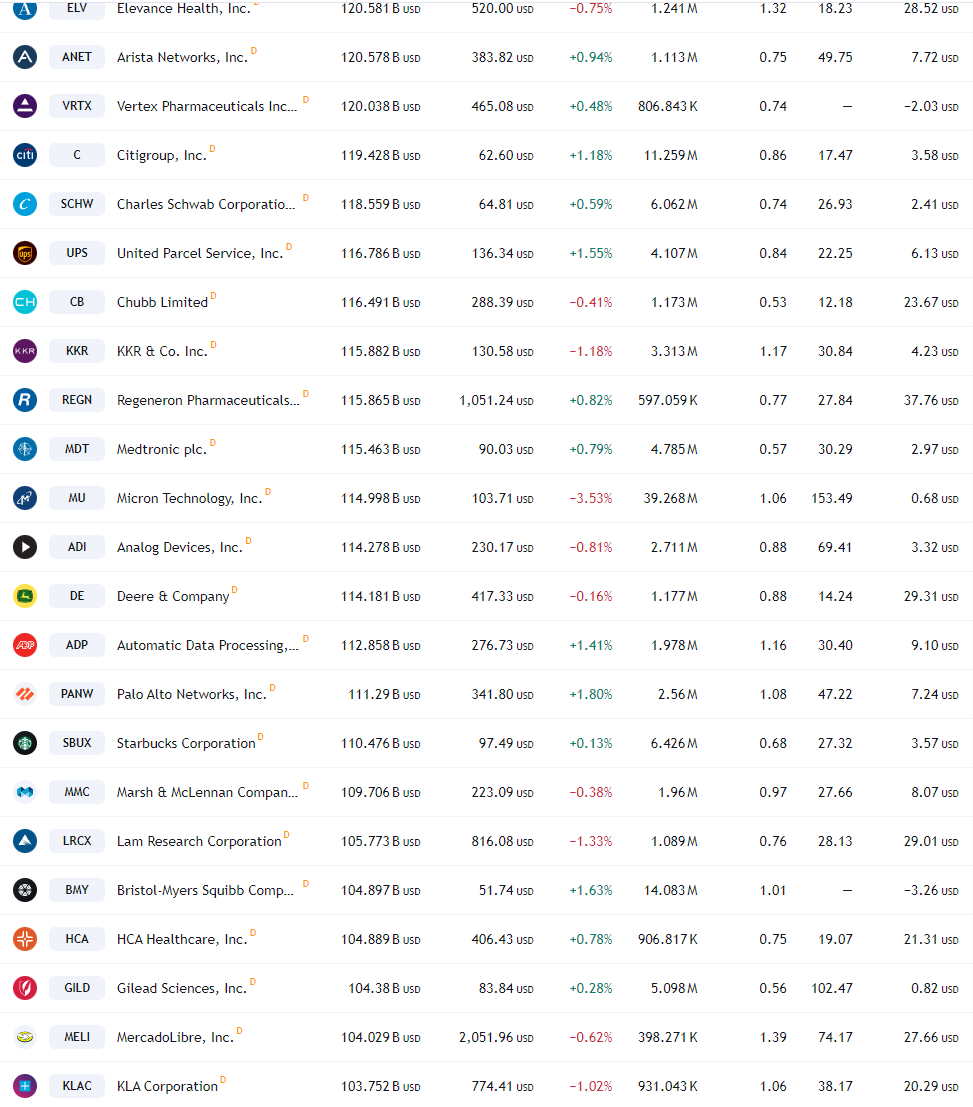
Task: Open the VRTX ticker symbol
Action: (77, 106)
